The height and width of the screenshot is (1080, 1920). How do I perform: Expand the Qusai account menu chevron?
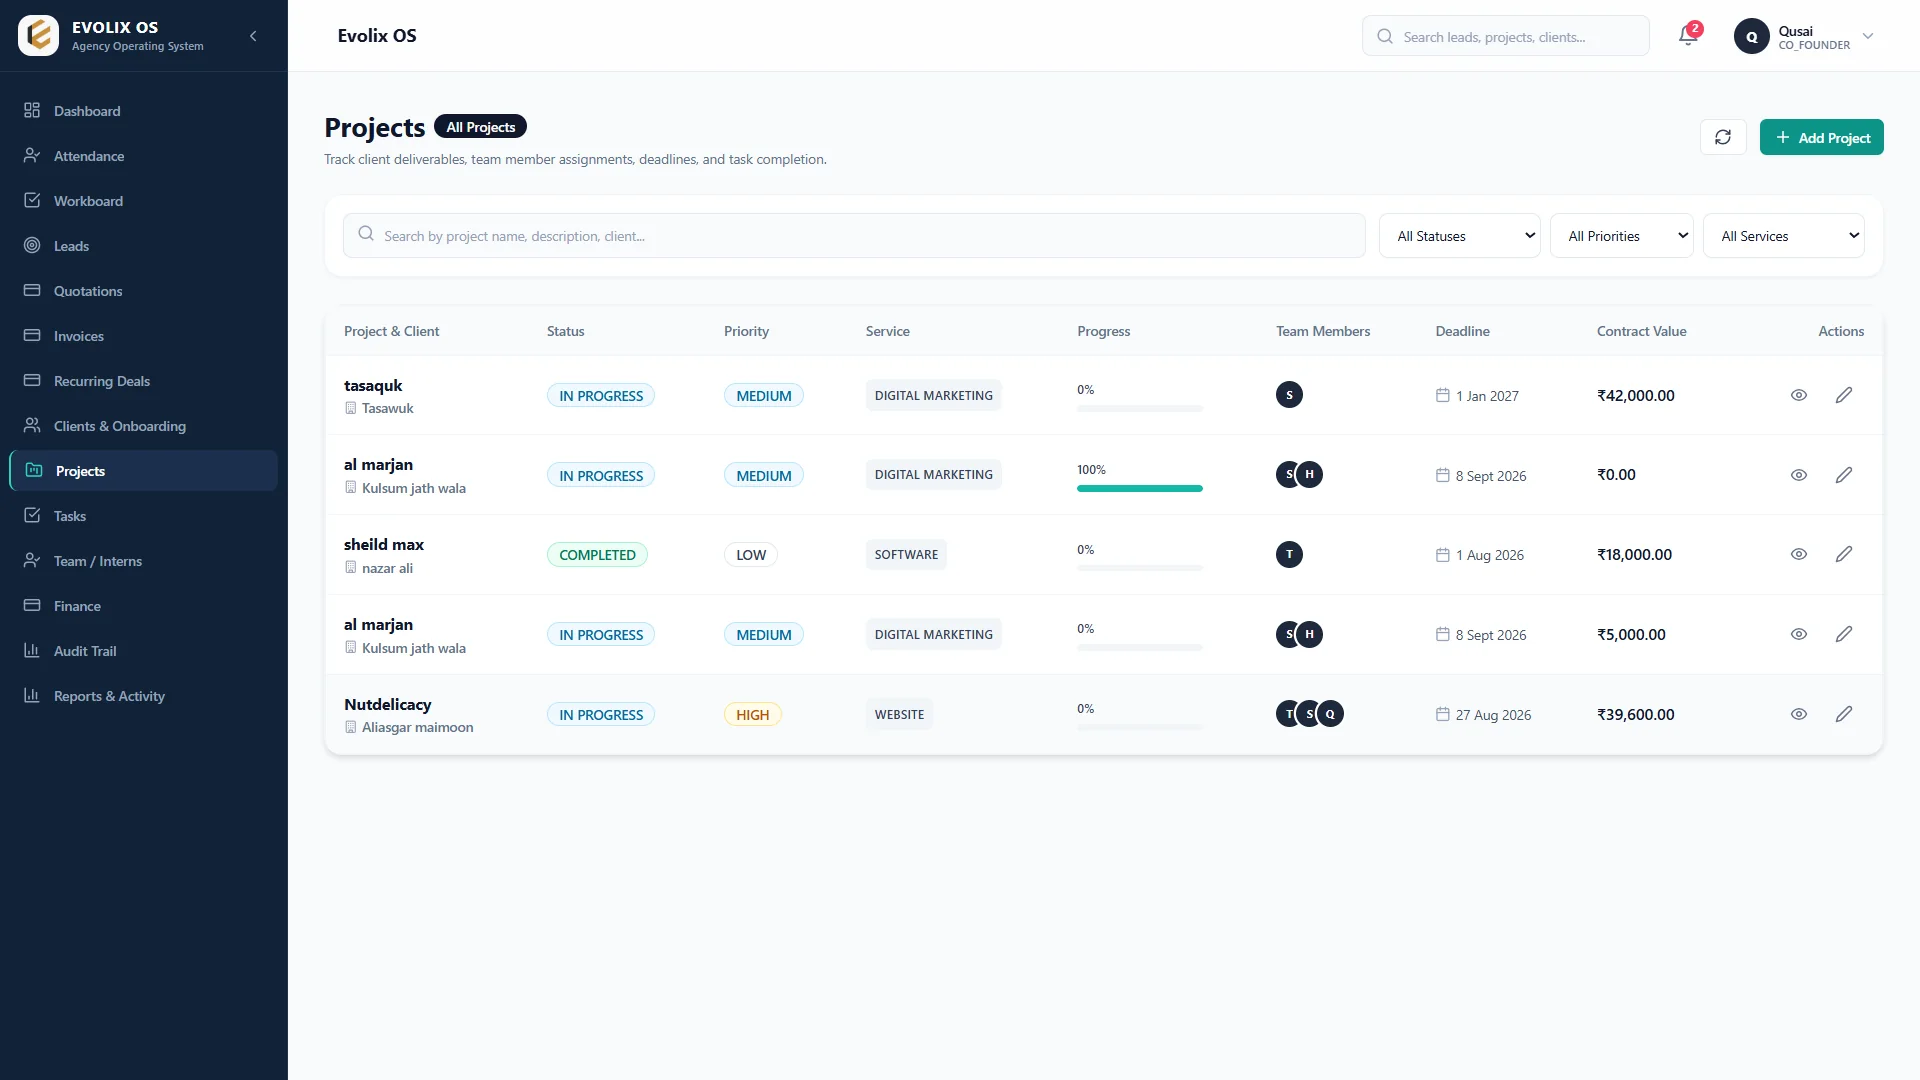click(1867, 36)
